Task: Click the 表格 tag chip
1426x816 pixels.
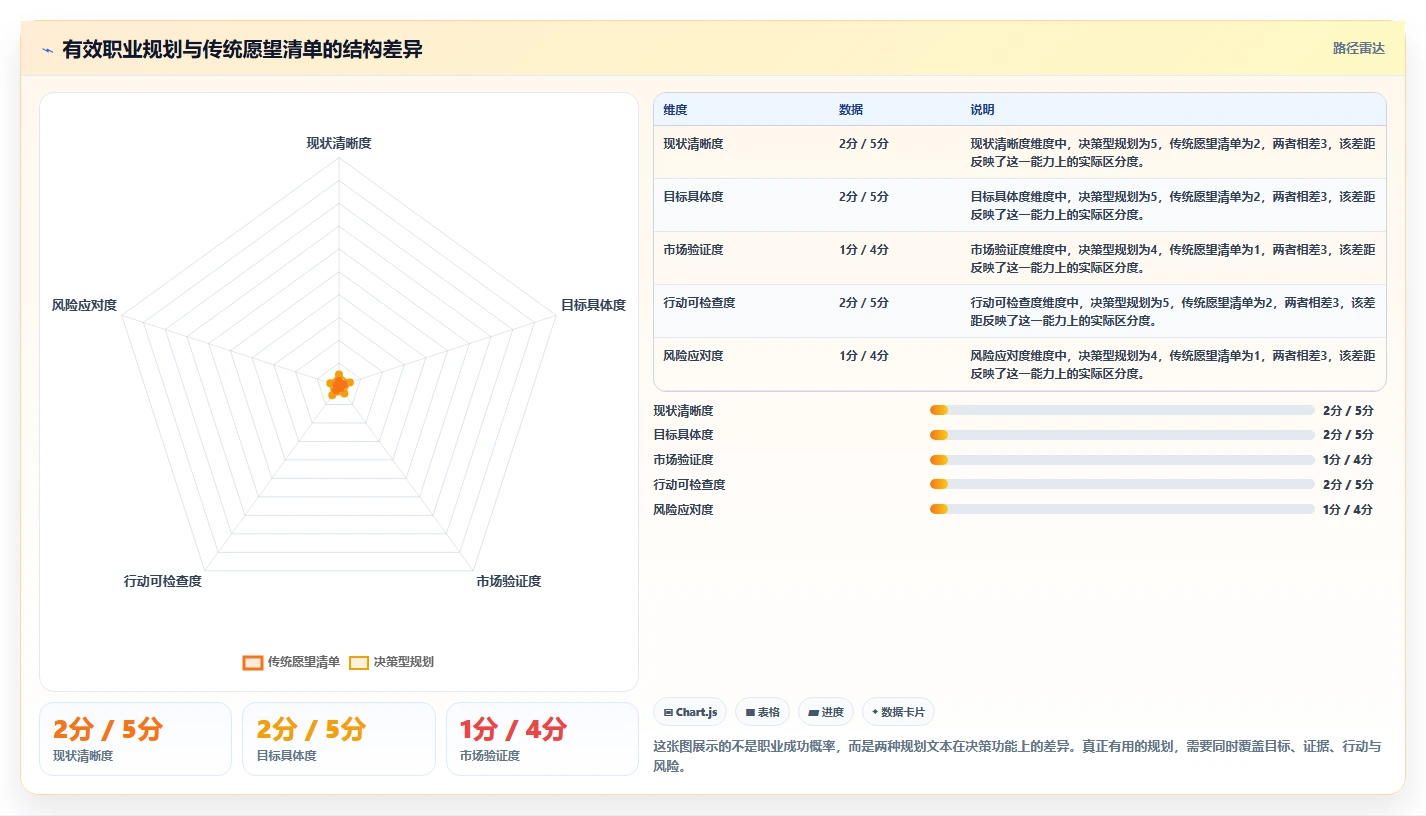Action: coord(762,712)
